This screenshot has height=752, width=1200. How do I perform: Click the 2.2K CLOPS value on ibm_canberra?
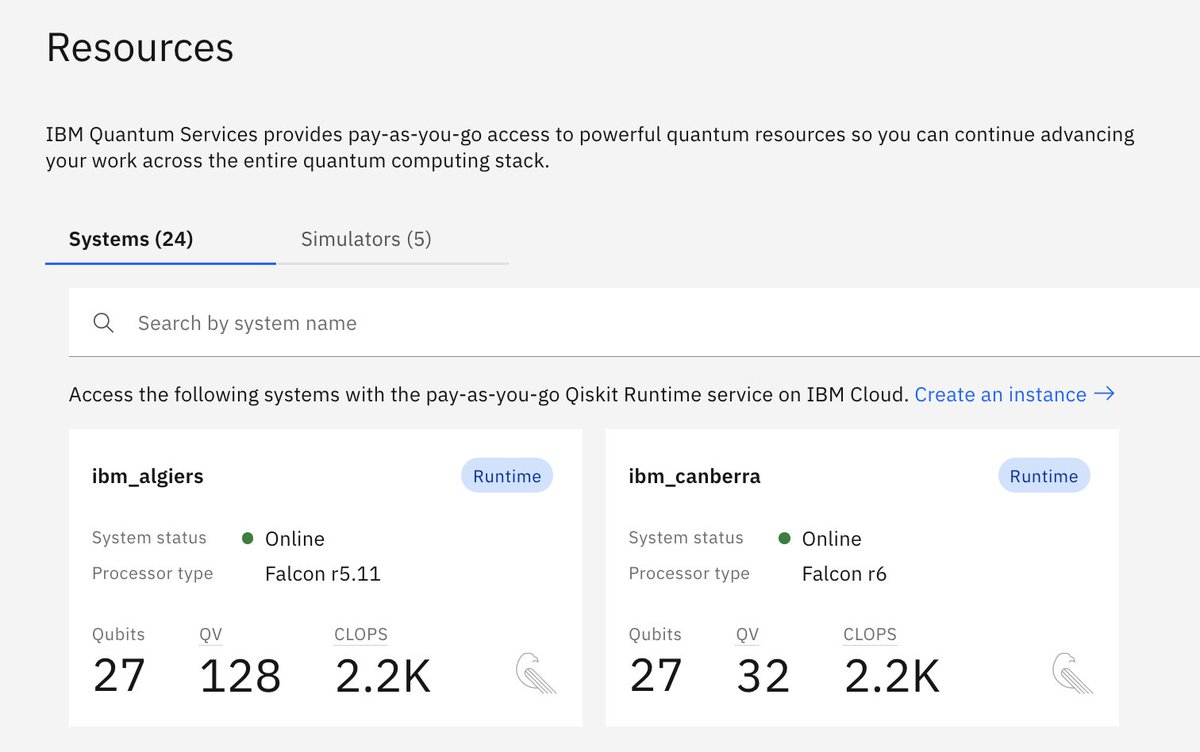[x=892, y=676]
